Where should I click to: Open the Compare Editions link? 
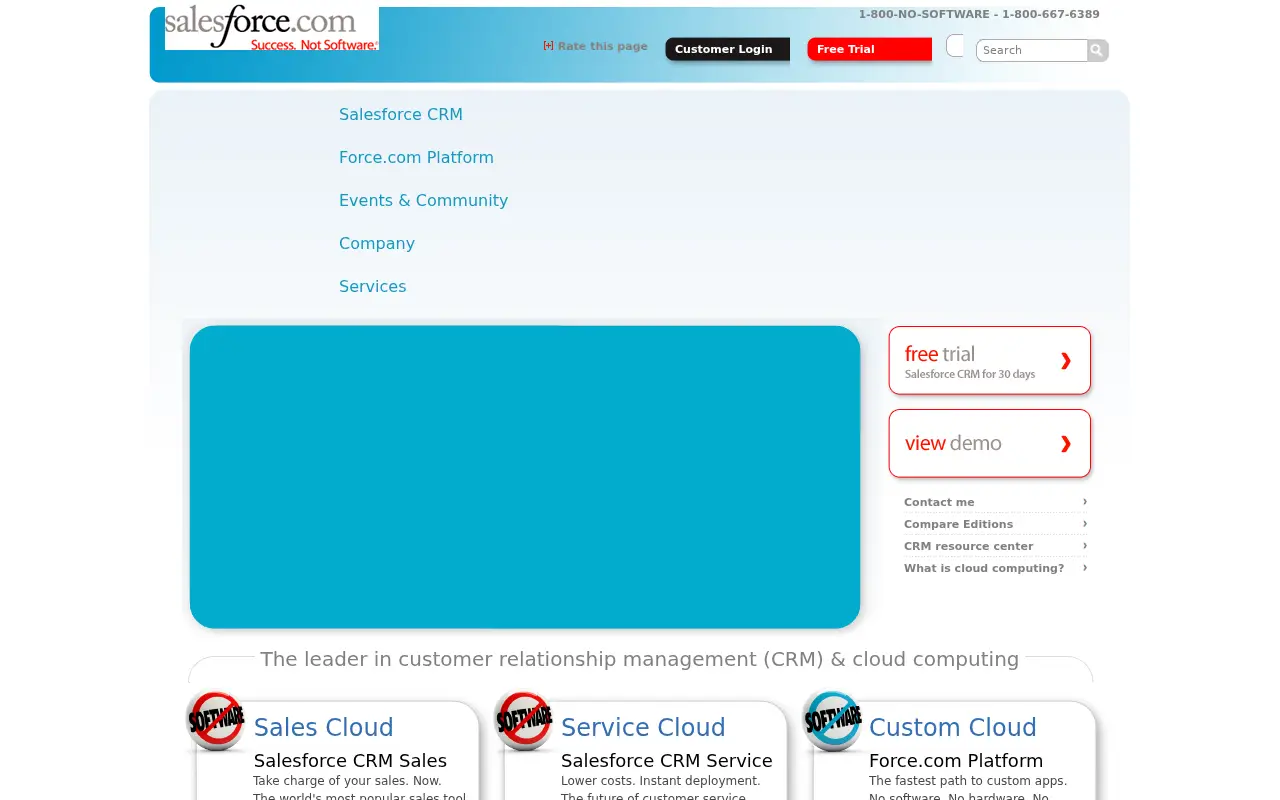(x=958, y=524)
